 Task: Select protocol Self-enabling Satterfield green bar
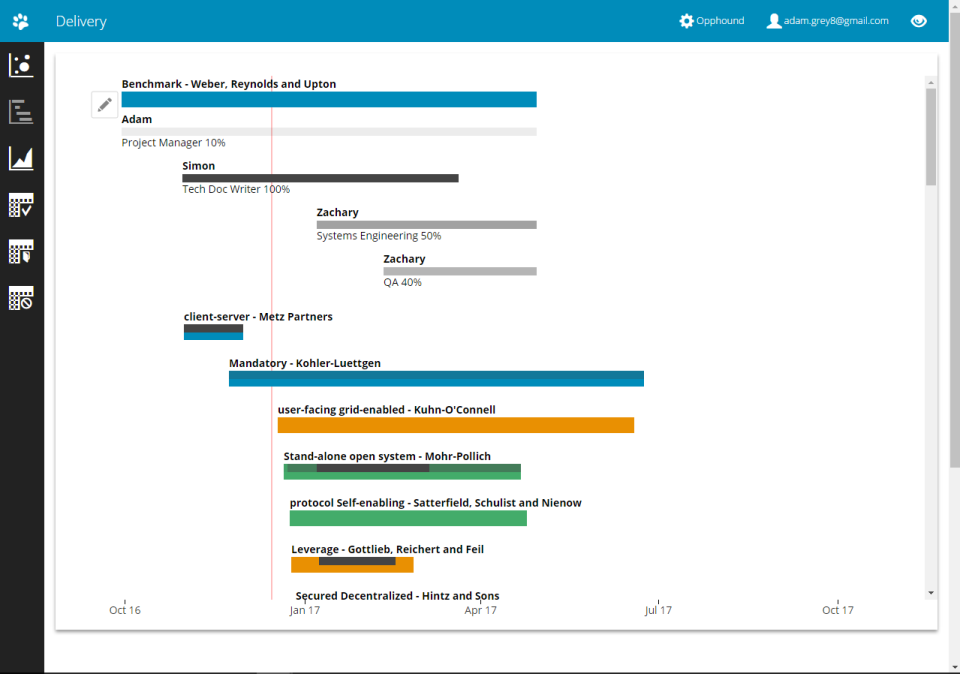pyautogui.click(x=408, y=519)
